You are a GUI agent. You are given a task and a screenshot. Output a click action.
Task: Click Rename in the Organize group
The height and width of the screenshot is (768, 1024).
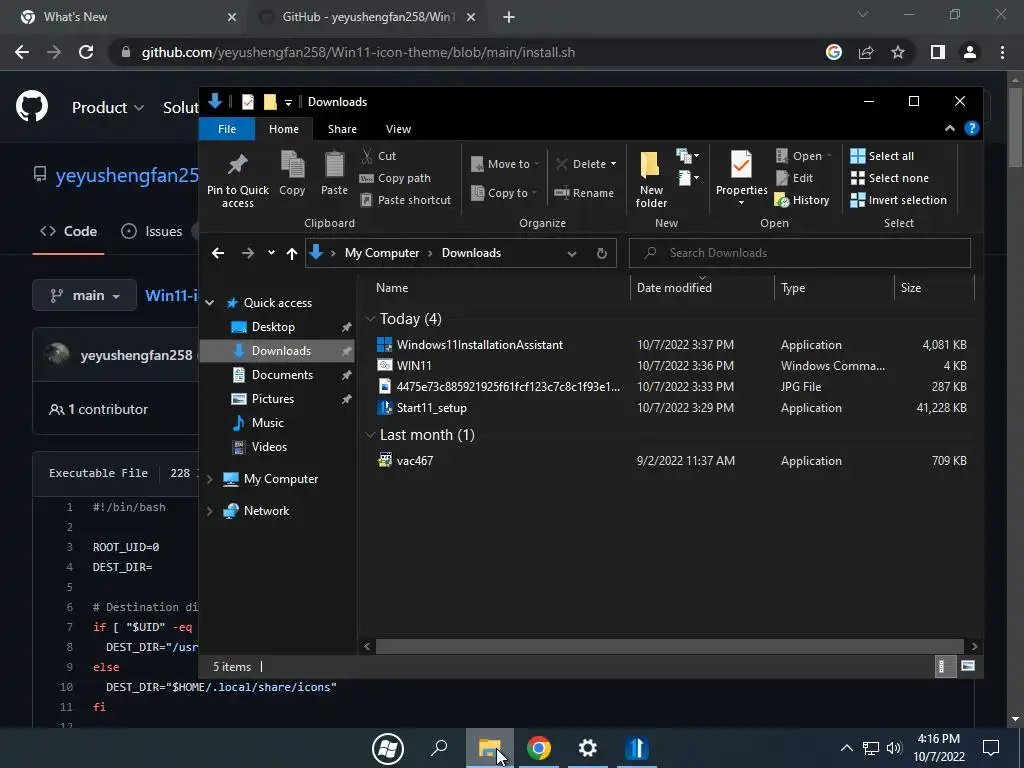(584, 193)
